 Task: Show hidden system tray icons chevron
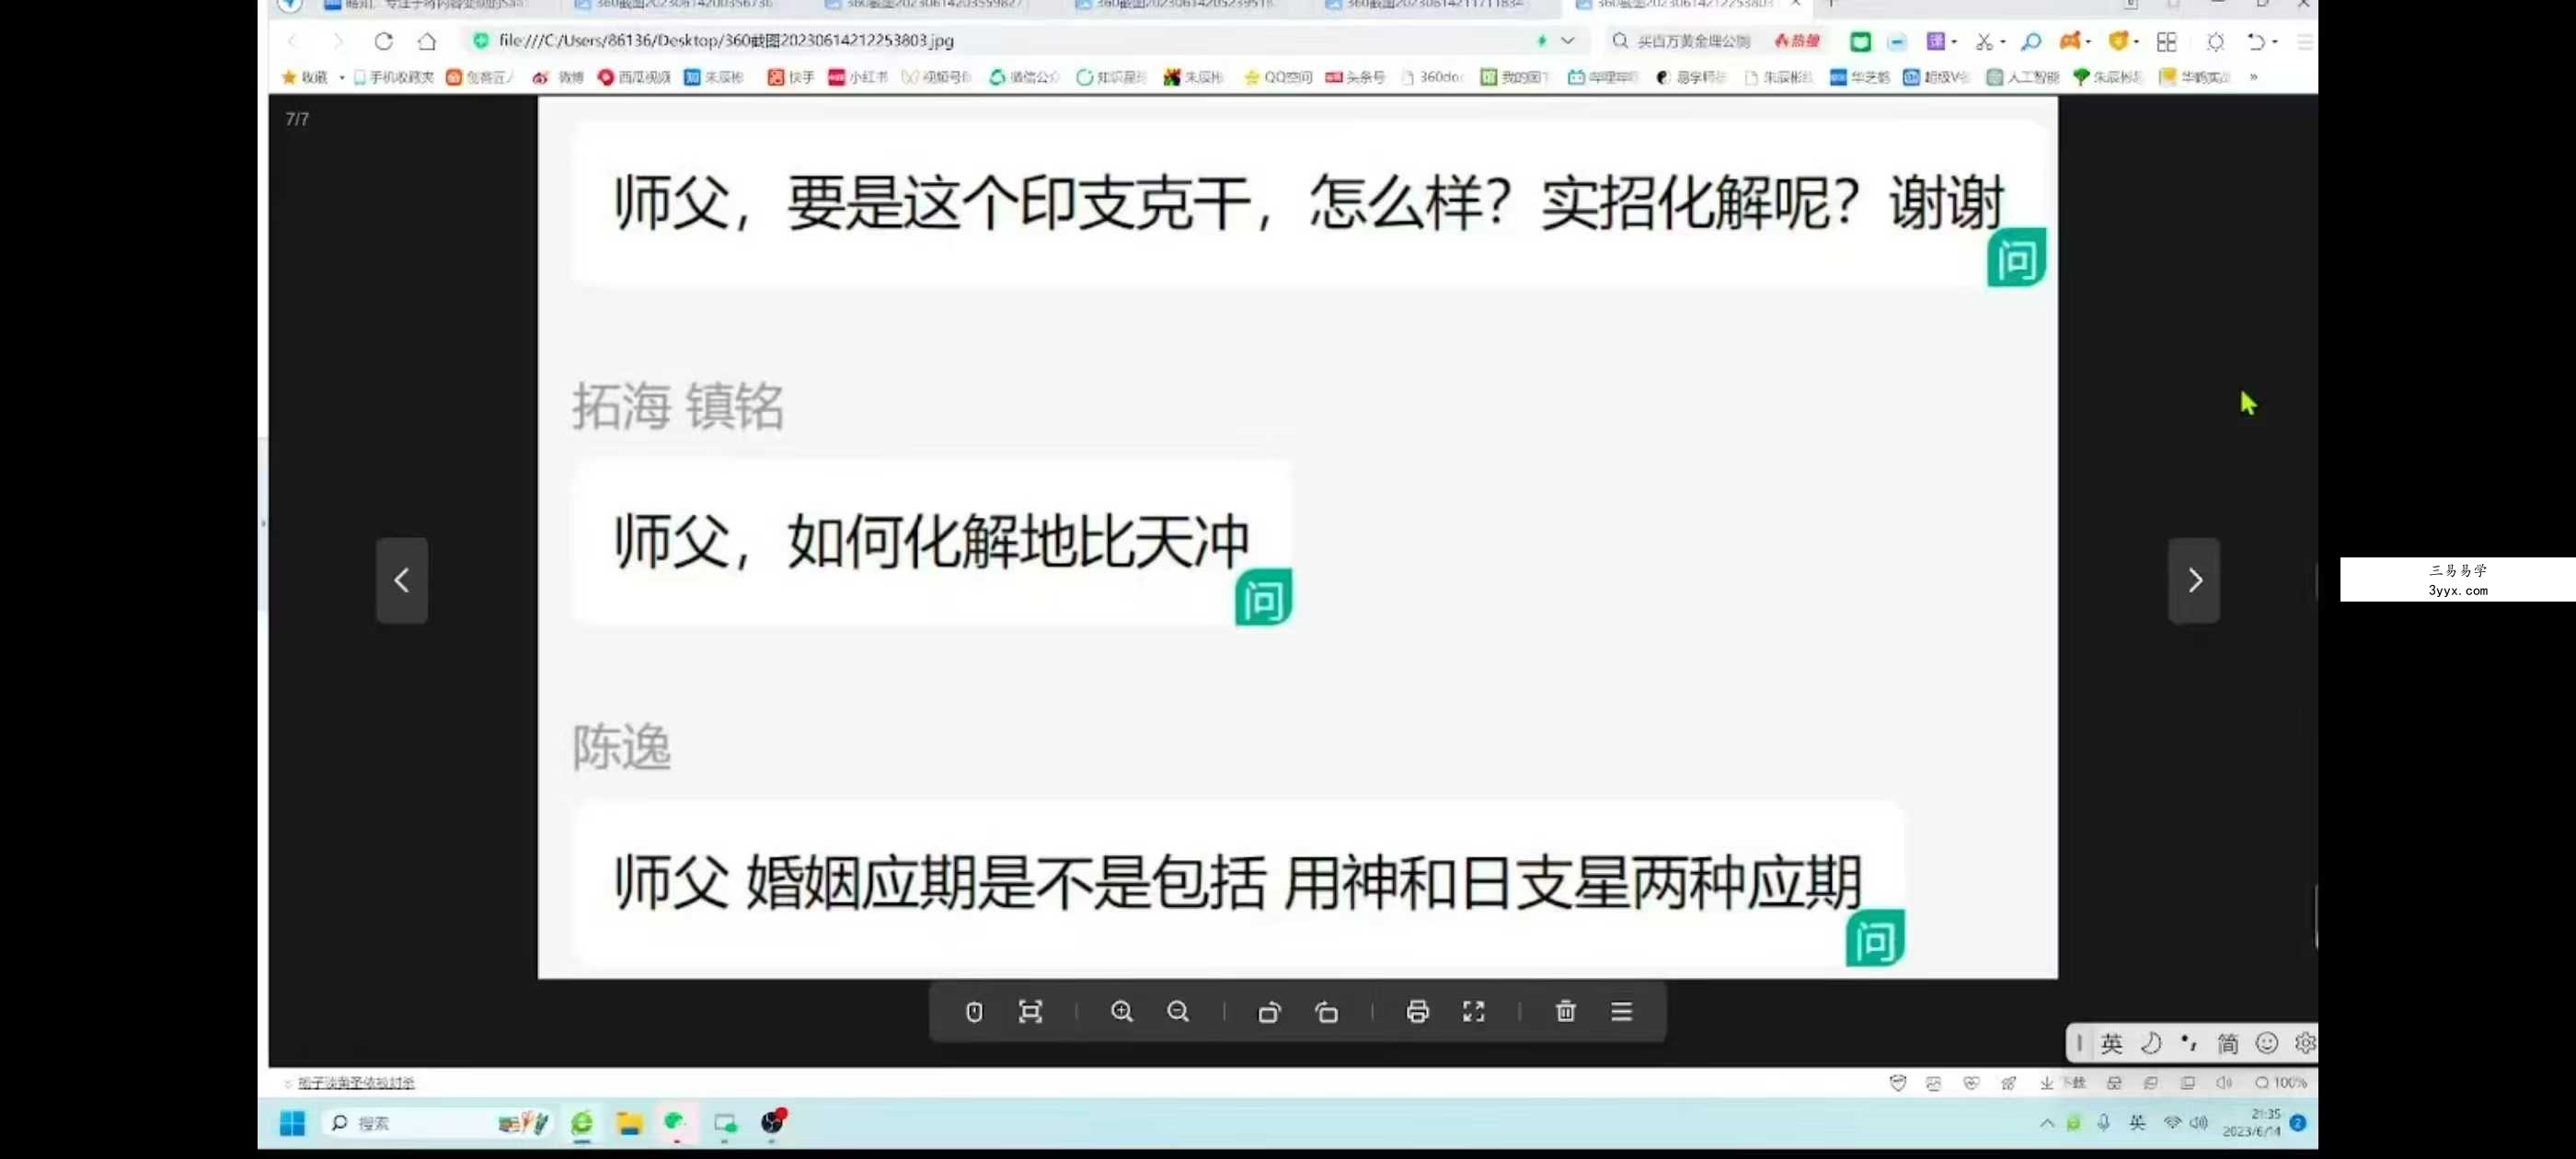[2047, 1124]
